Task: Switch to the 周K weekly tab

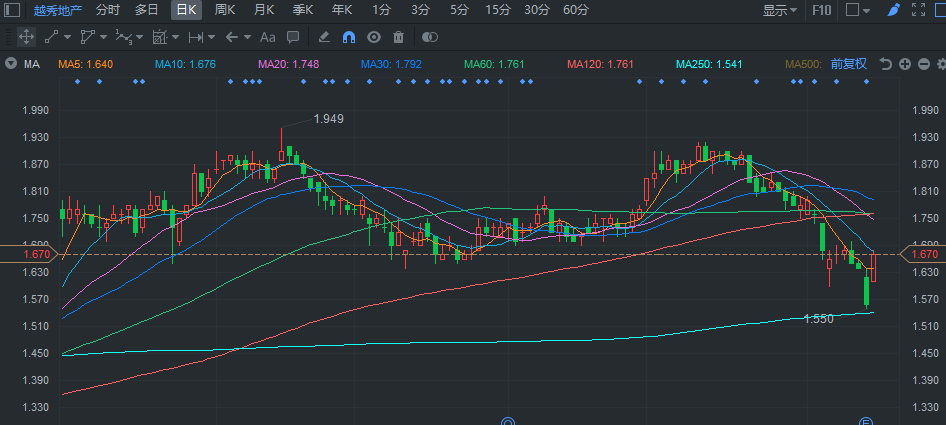Action: 225,10
